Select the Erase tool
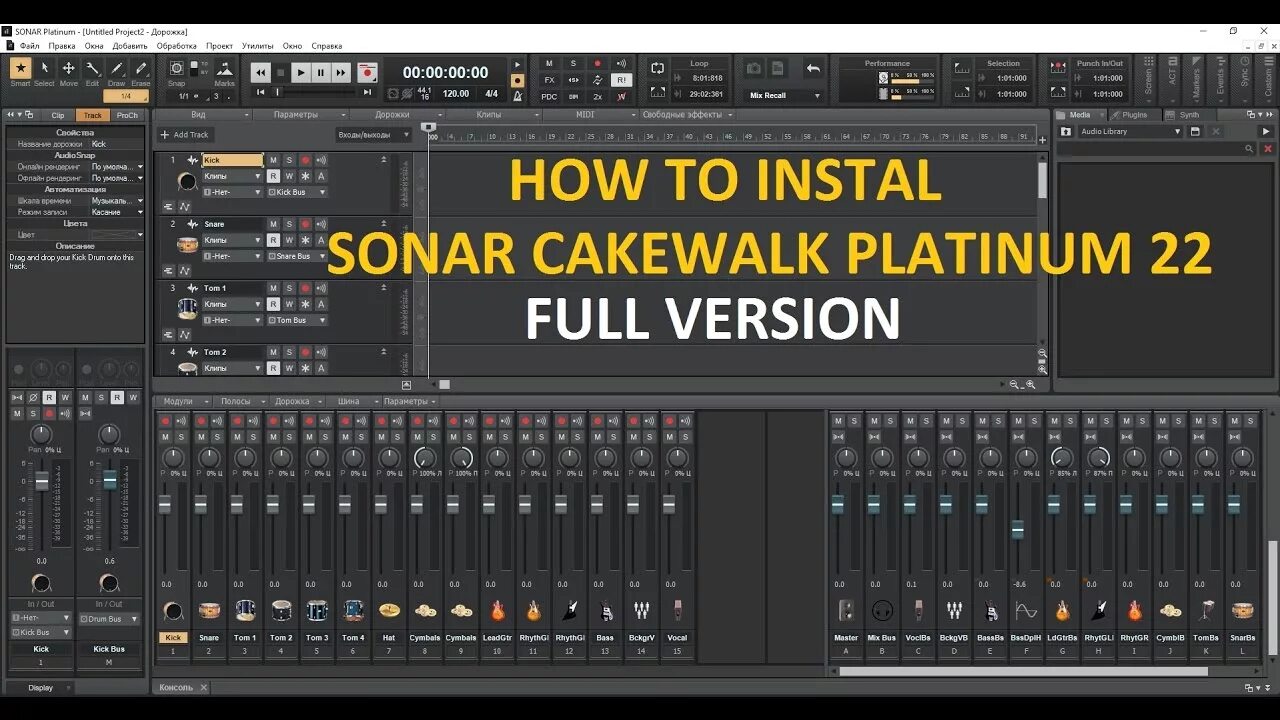 coord(141,69)
